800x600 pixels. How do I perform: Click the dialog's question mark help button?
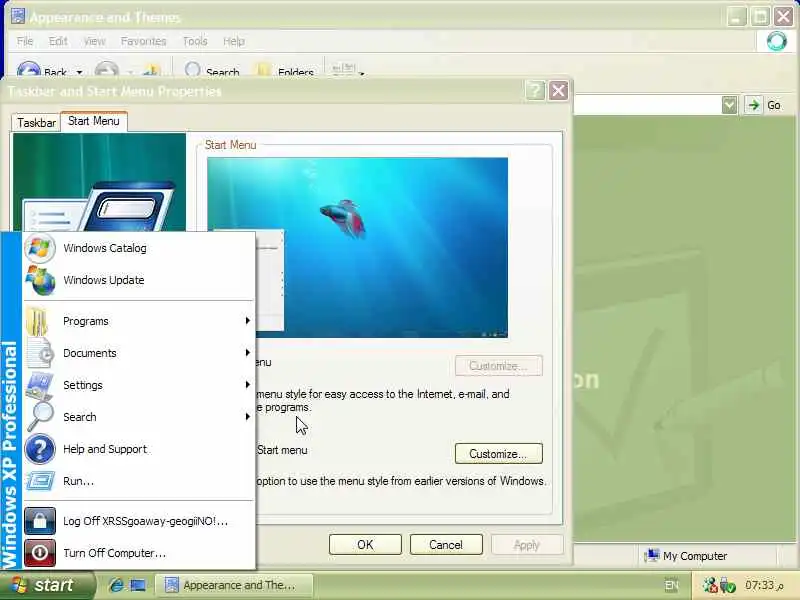click(x=535, y=91)
